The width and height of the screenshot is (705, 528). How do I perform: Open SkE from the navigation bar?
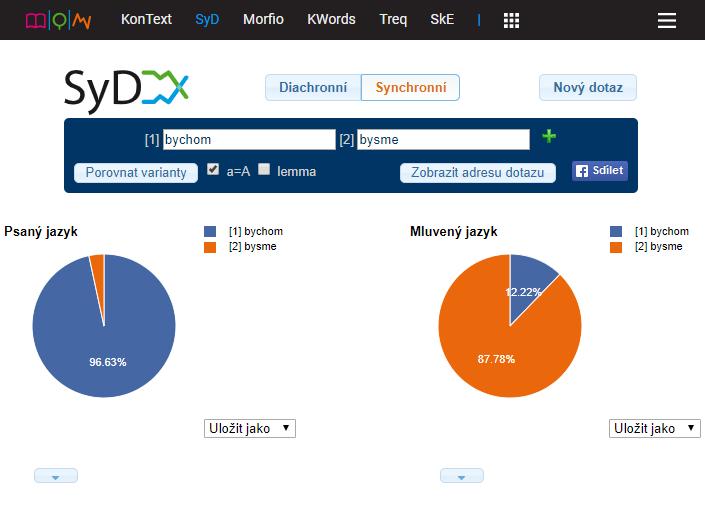pyautogui.click(x=442, y=19)
